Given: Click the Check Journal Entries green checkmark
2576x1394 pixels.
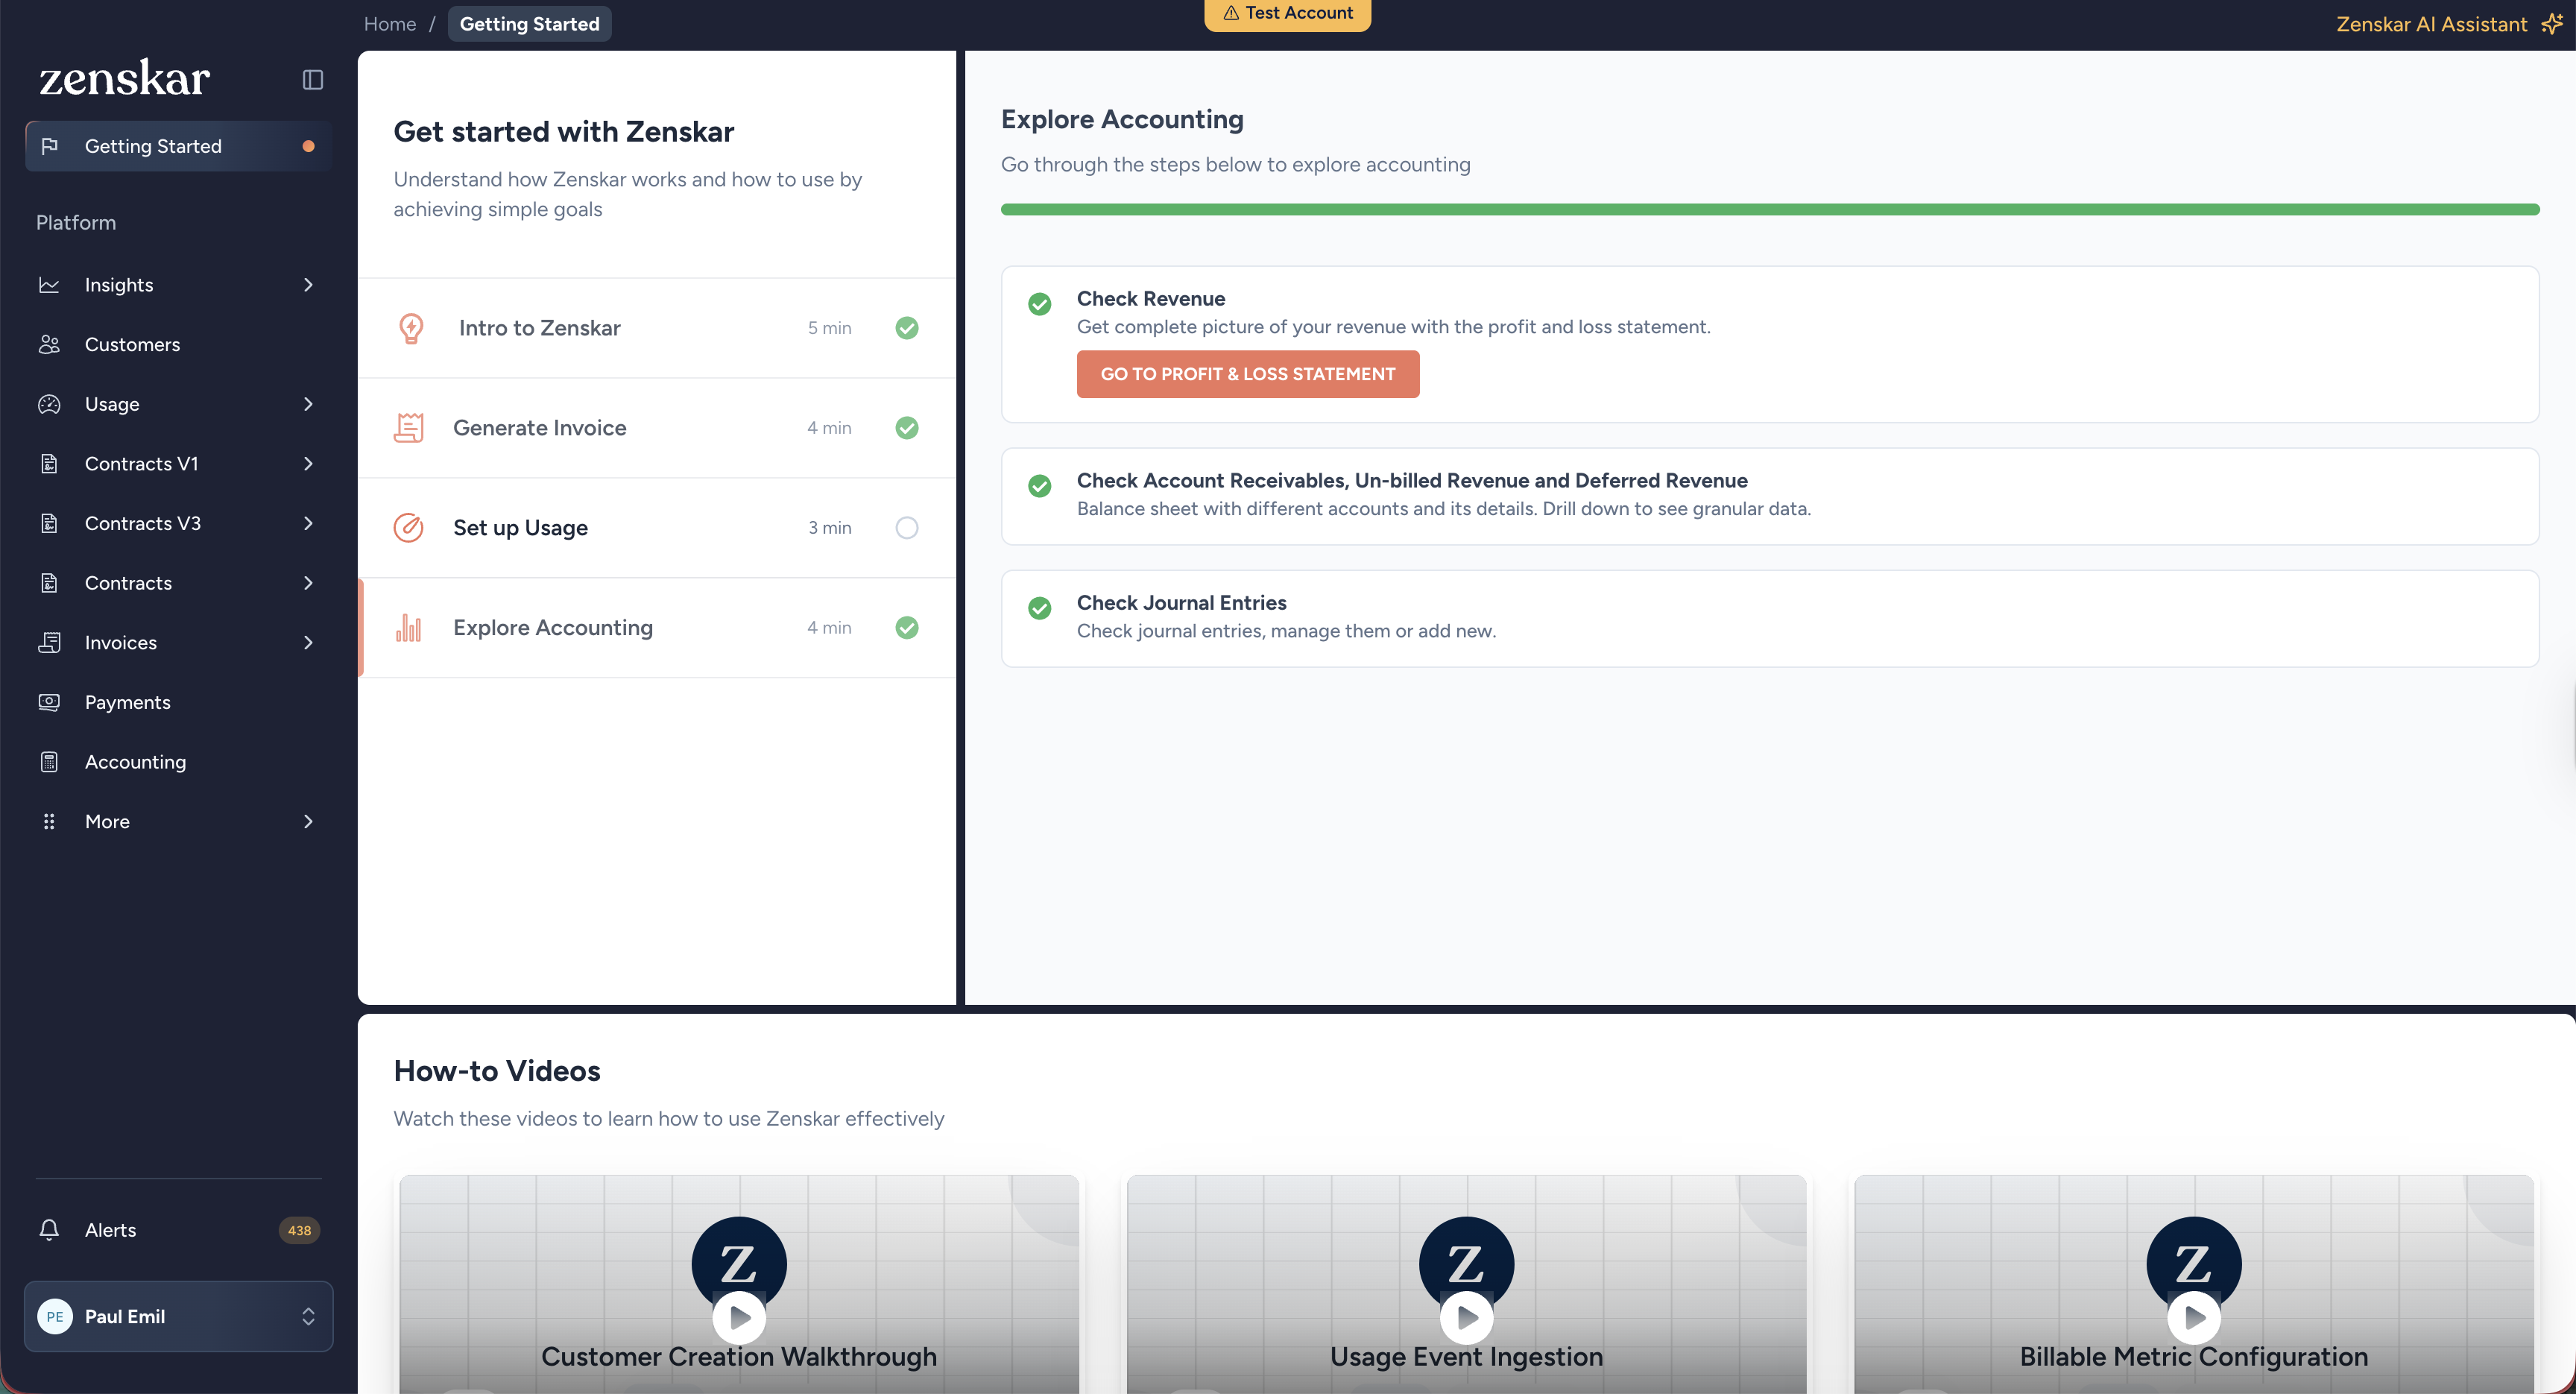Looking at the screenshot, I should pyautogui.click(x=1040, y=608).
